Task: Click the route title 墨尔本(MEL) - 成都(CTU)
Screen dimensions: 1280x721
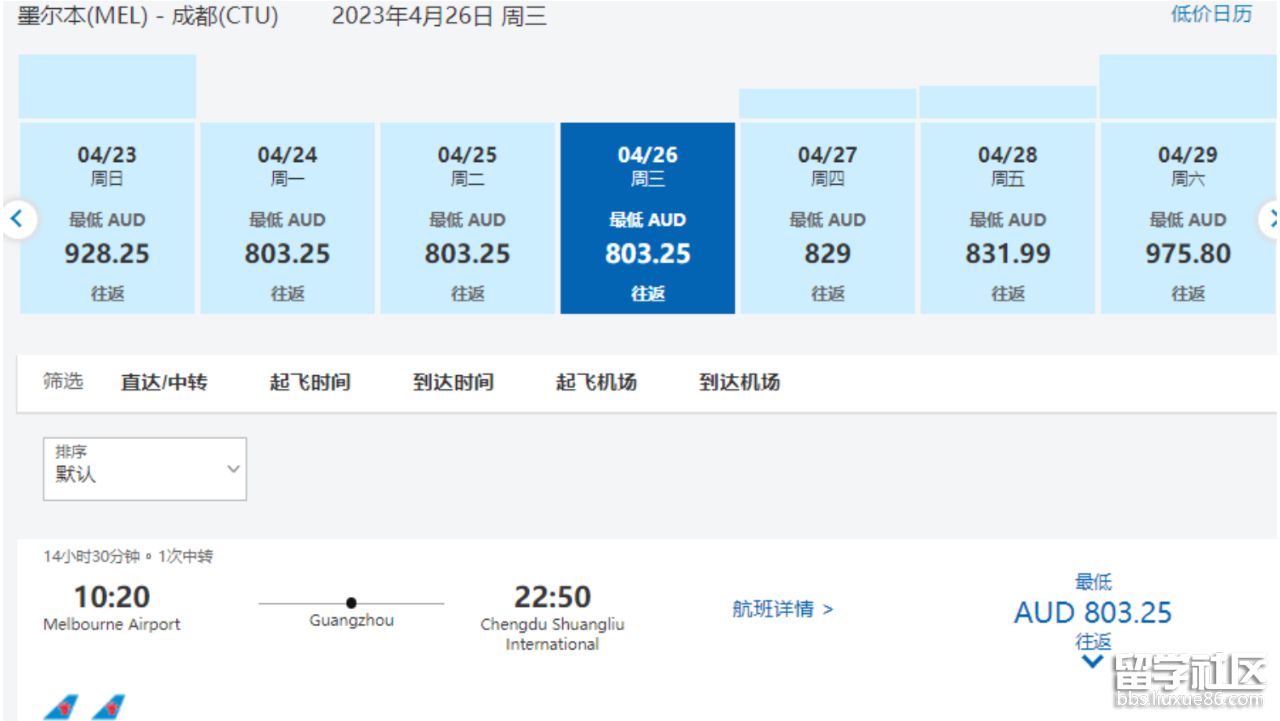Action: pyautogui.click(x=148, y=16)
